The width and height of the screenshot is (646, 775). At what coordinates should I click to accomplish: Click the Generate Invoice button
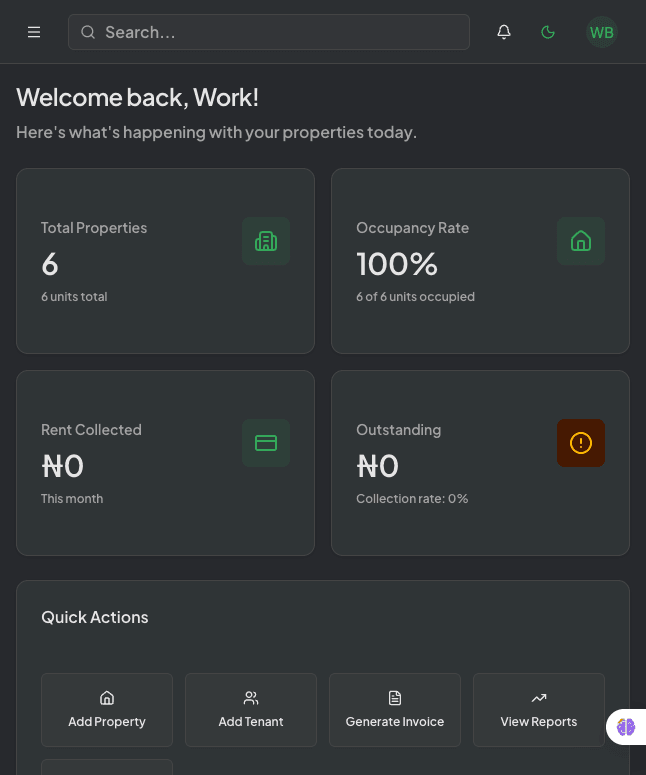(395, 710)
